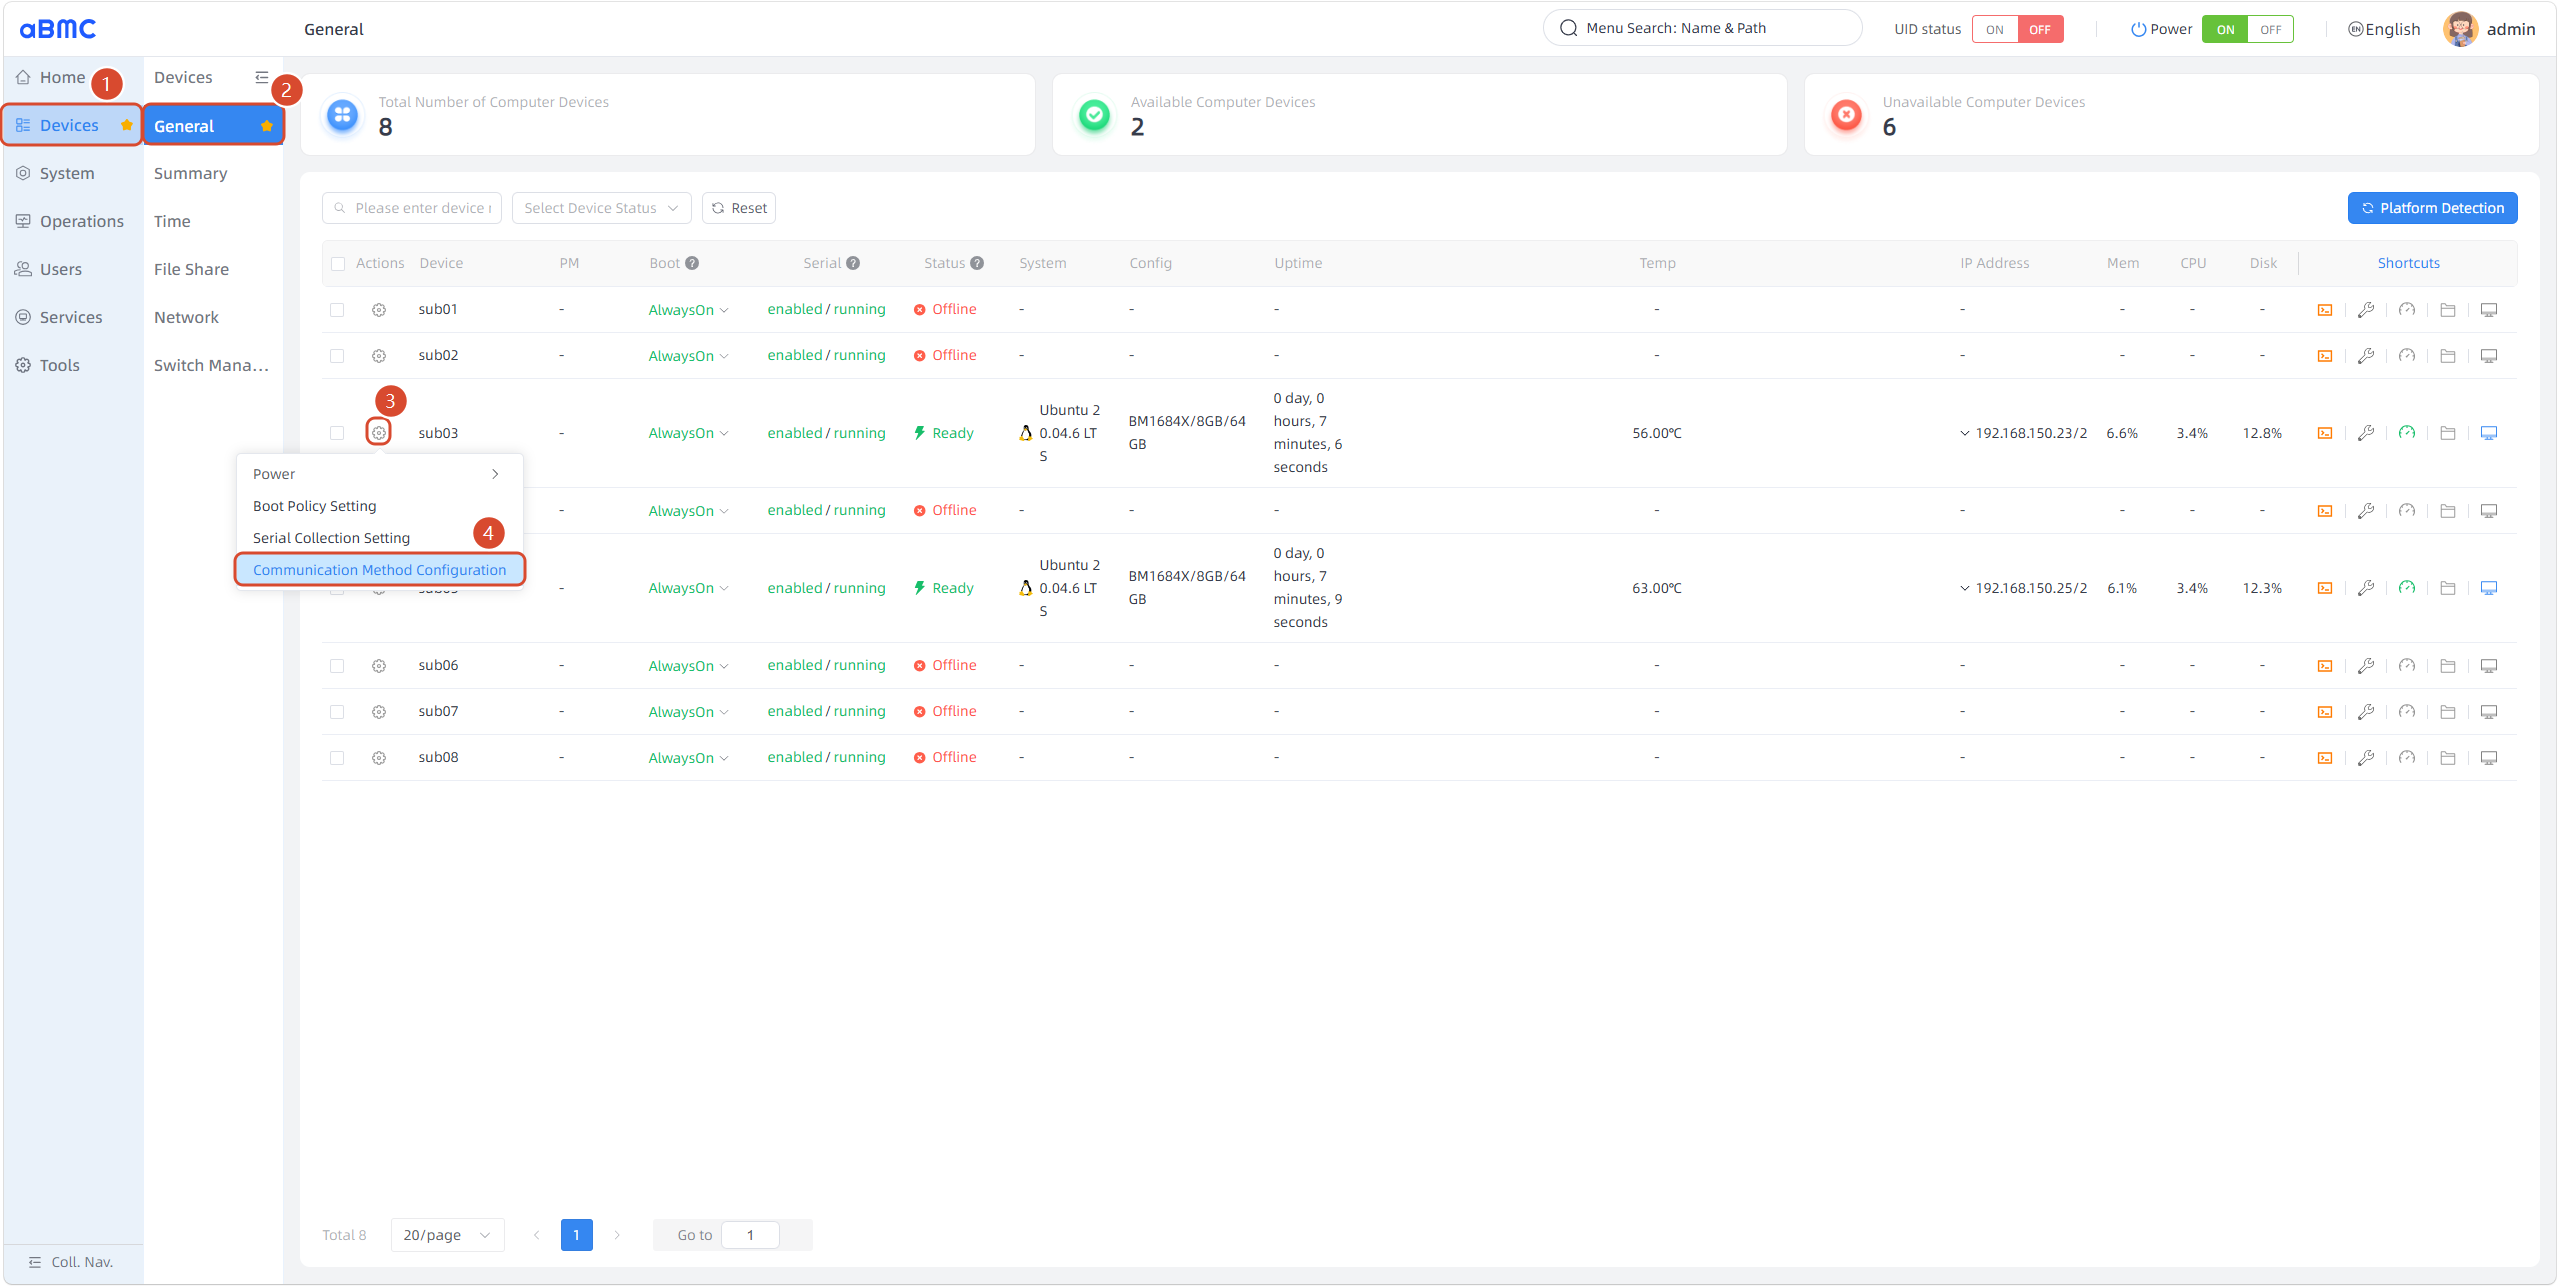Open the green gauge monitor for sub03

click(x=2407, y=433)
